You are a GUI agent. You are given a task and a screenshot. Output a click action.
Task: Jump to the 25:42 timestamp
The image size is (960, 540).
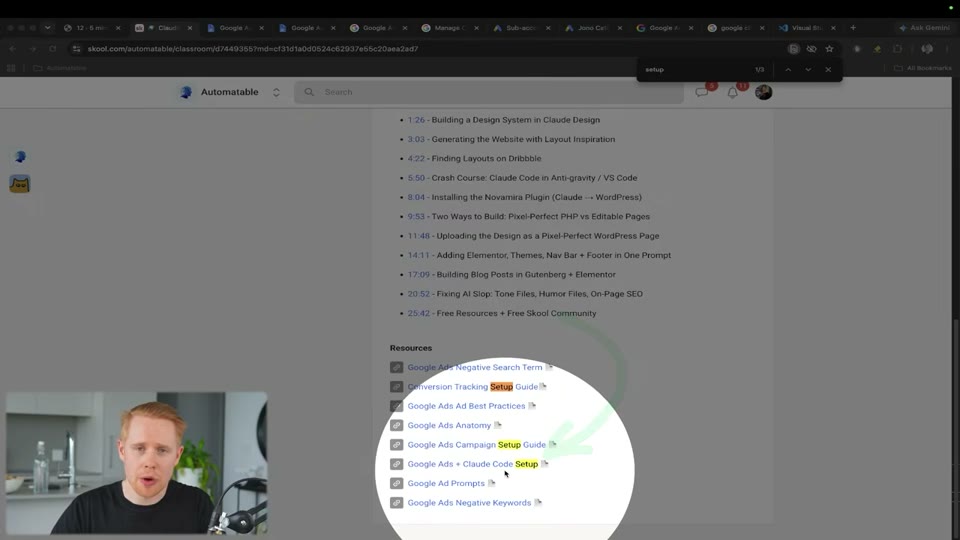[x=419, y=313]
